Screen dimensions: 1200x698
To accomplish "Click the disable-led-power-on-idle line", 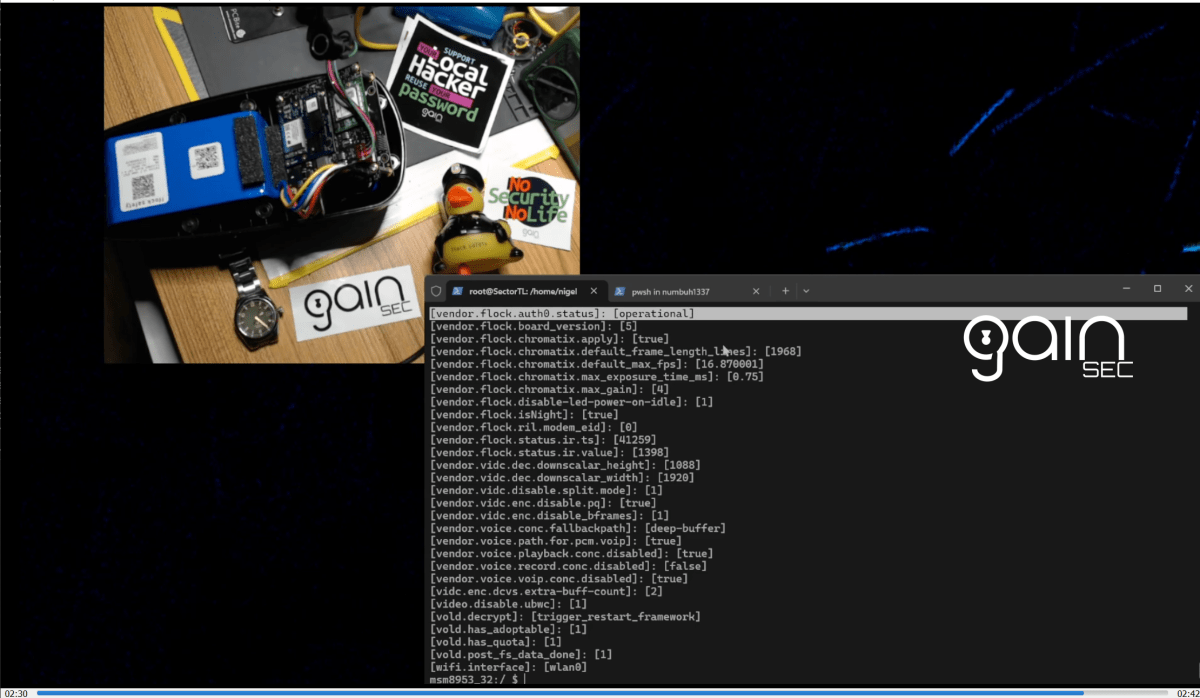I will point(571,402).
